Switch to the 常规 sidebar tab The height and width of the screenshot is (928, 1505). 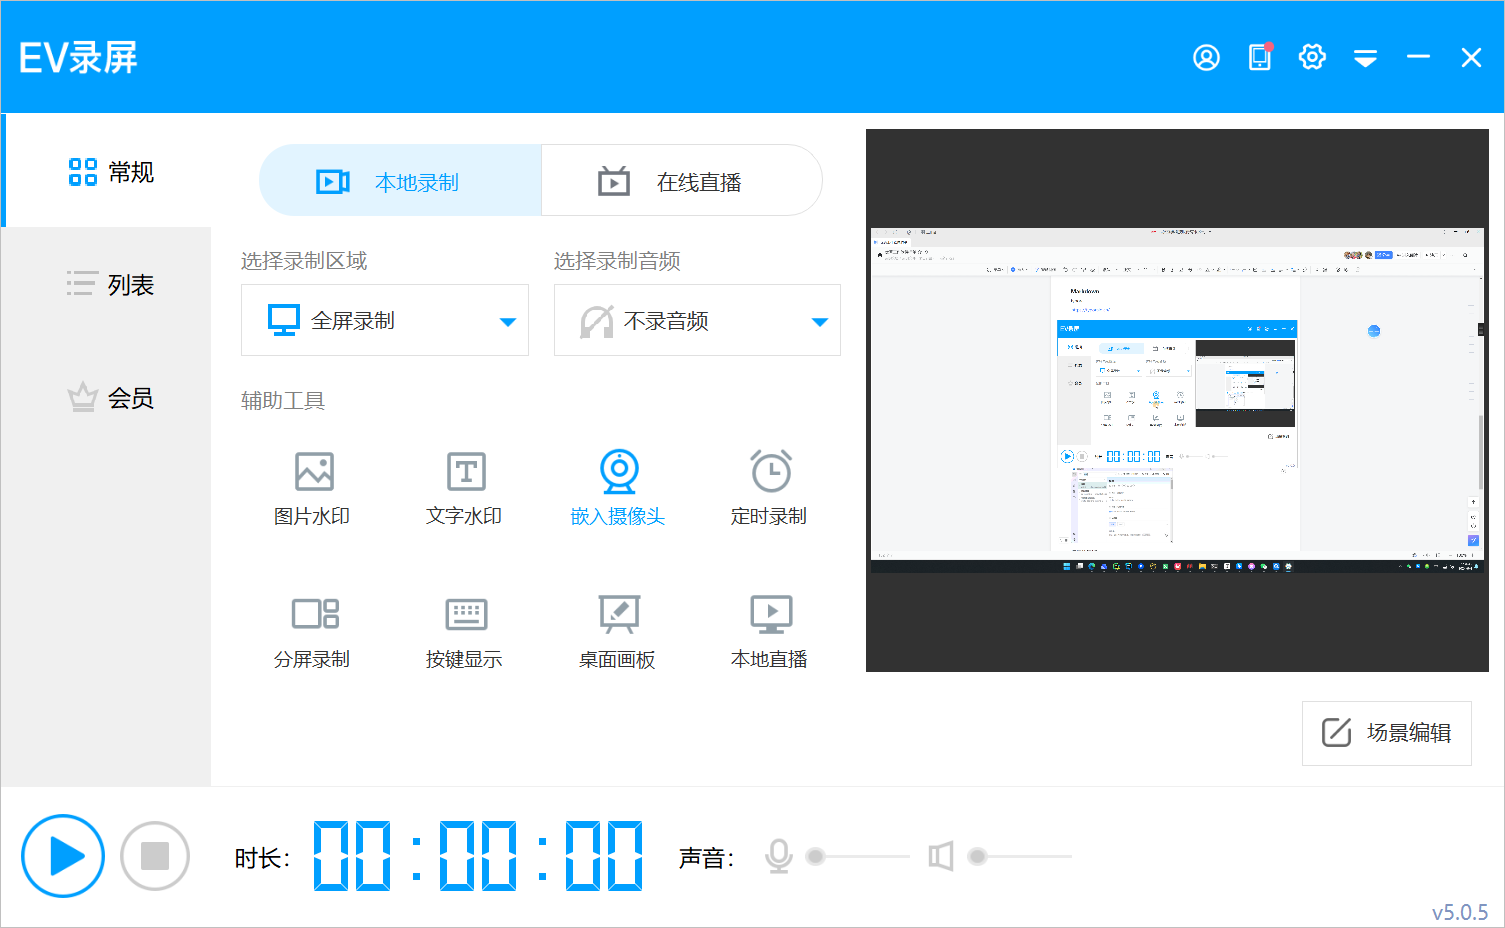tap(108, 172)
